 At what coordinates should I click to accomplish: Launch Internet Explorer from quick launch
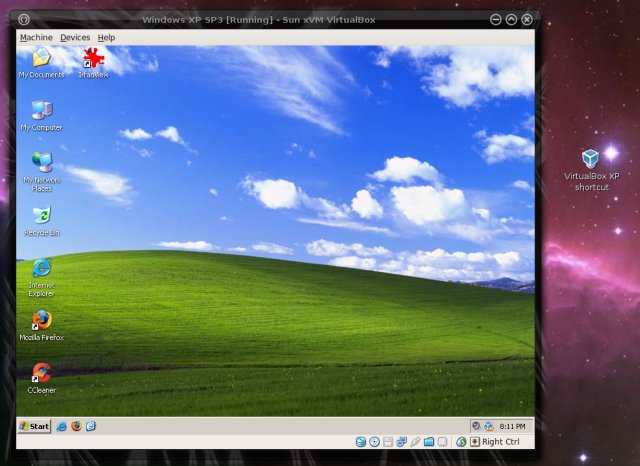[x=62, y=426]
